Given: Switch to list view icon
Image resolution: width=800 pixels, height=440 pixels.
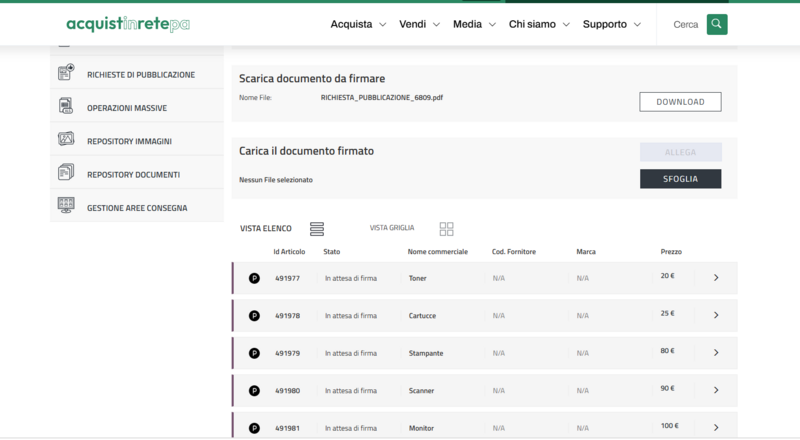Looking at the screenshot, I should (317, 229).
